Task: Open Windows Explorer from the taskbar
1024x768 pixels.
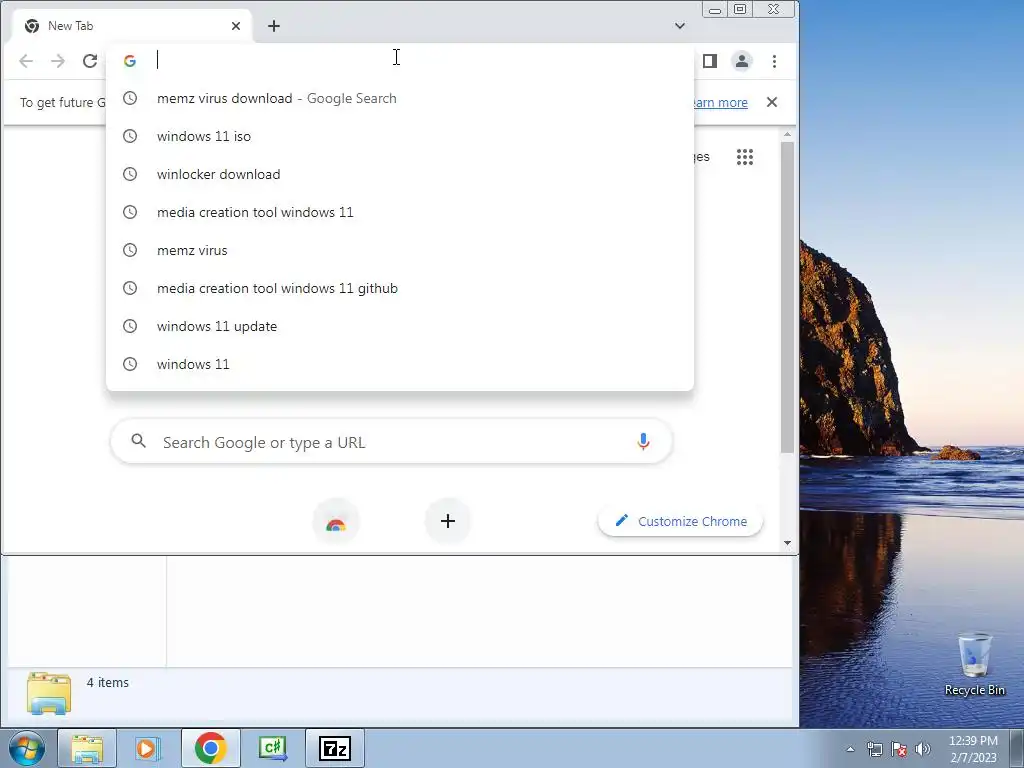Action: pyautogui.click(x=87, y=748)
